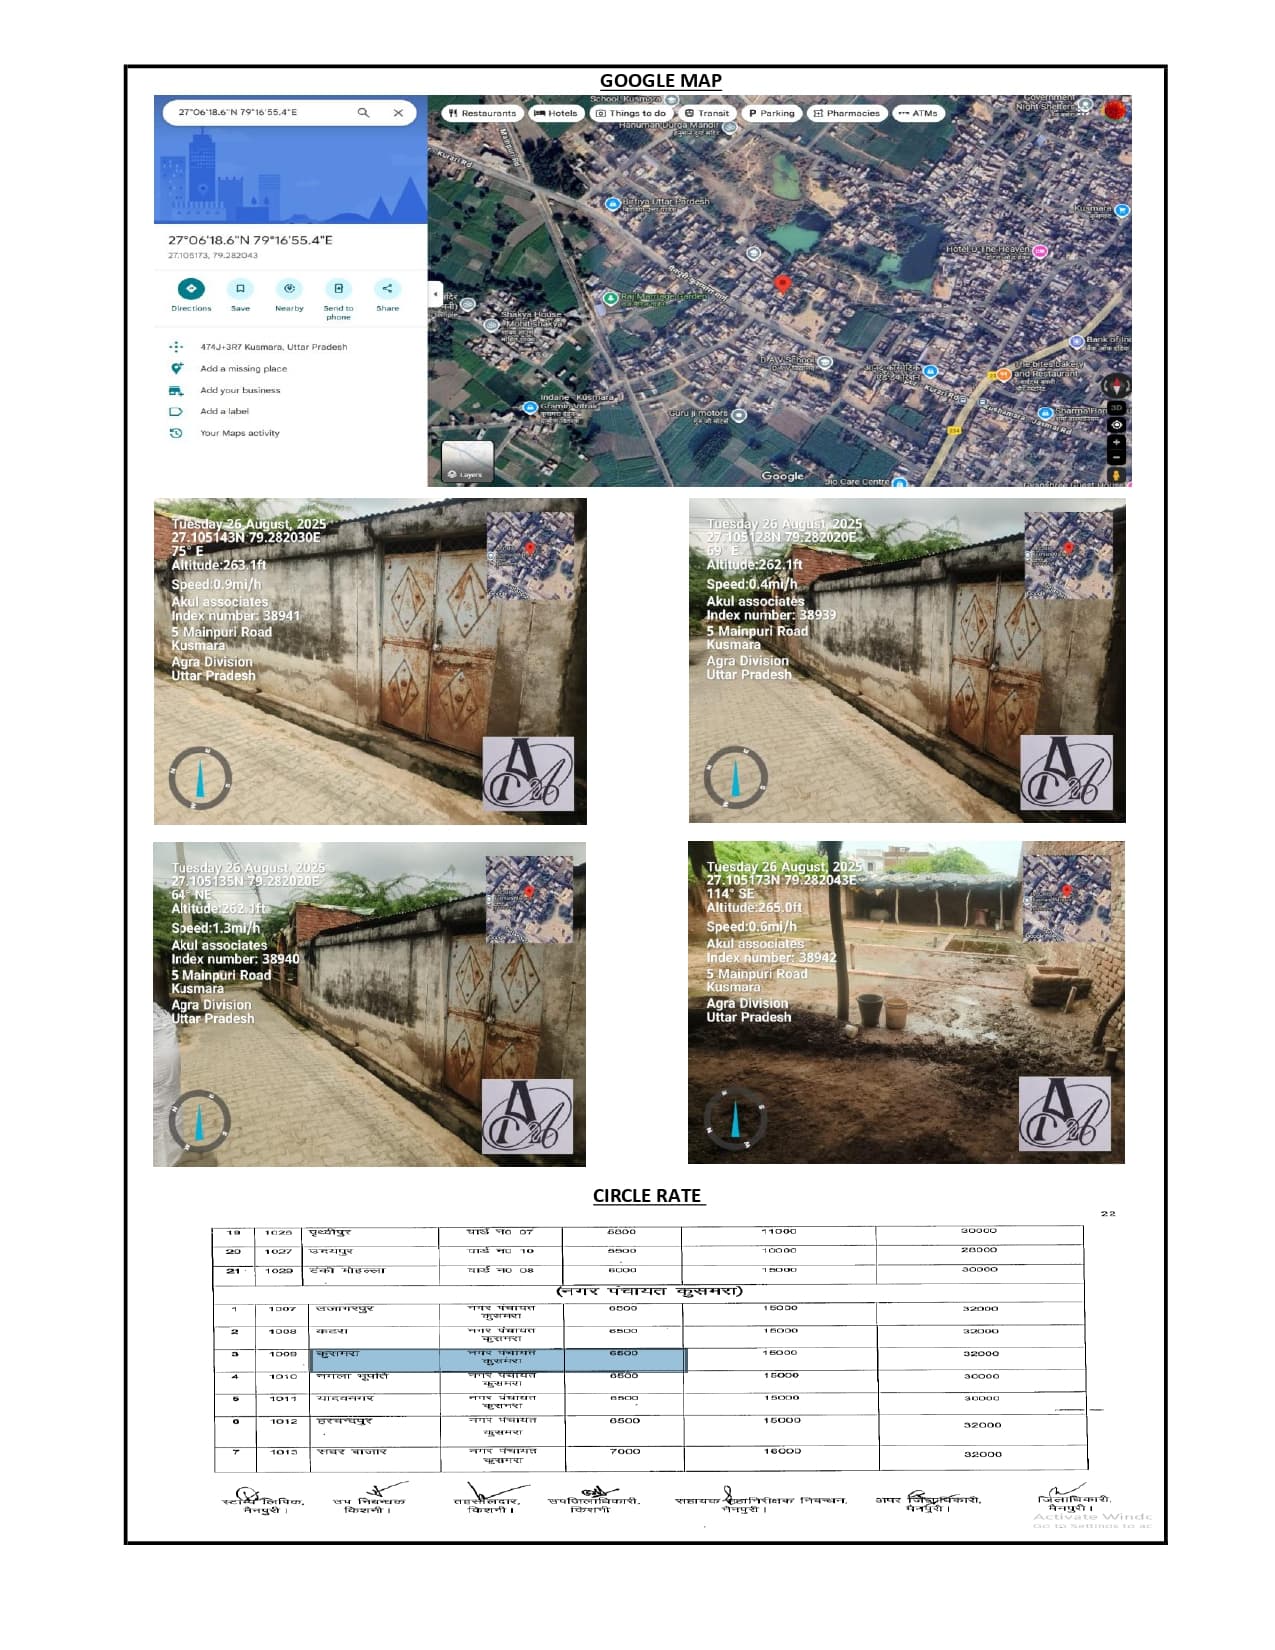Filter map by Hotels chip
Viewport: 1275px width, 1650px height.
coord(556,113)
